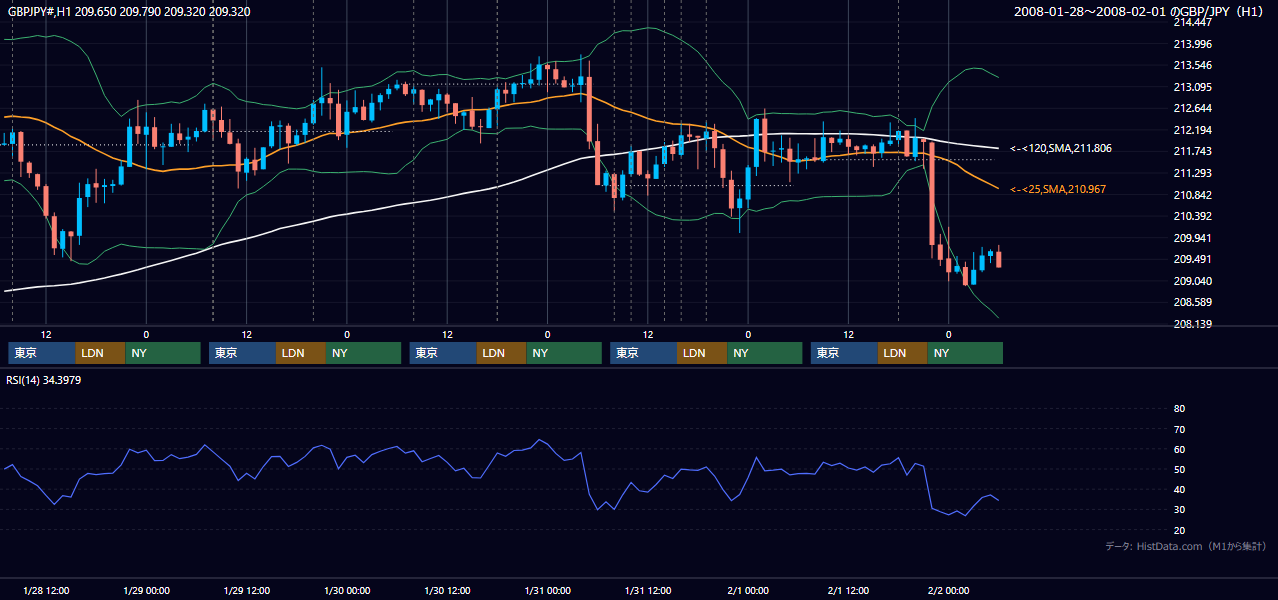Click price axis value 212.194
1278x600 pixels.
click(x=1192, y=130)
